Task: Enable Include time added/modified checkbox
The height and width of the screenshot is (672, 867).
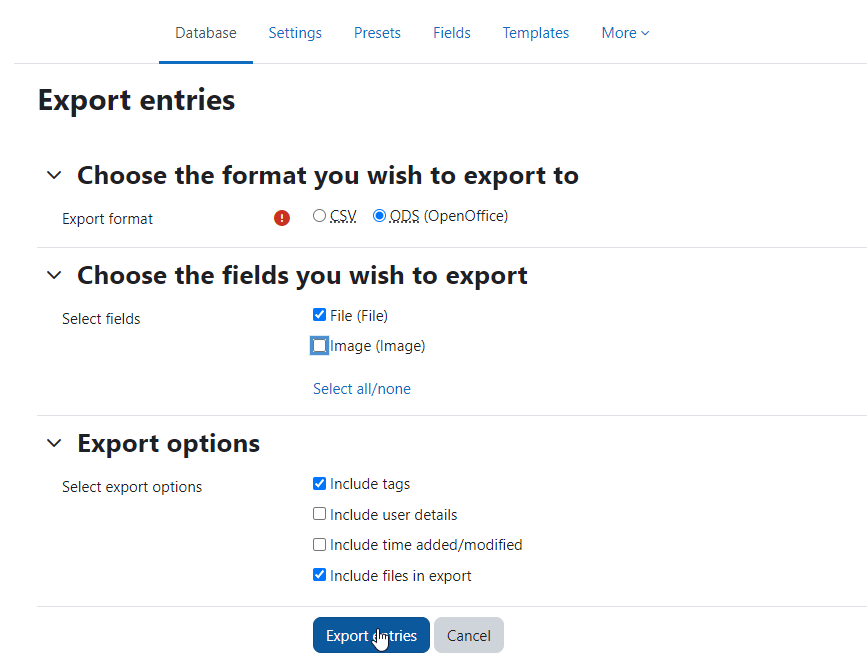Action: point(319,544)
